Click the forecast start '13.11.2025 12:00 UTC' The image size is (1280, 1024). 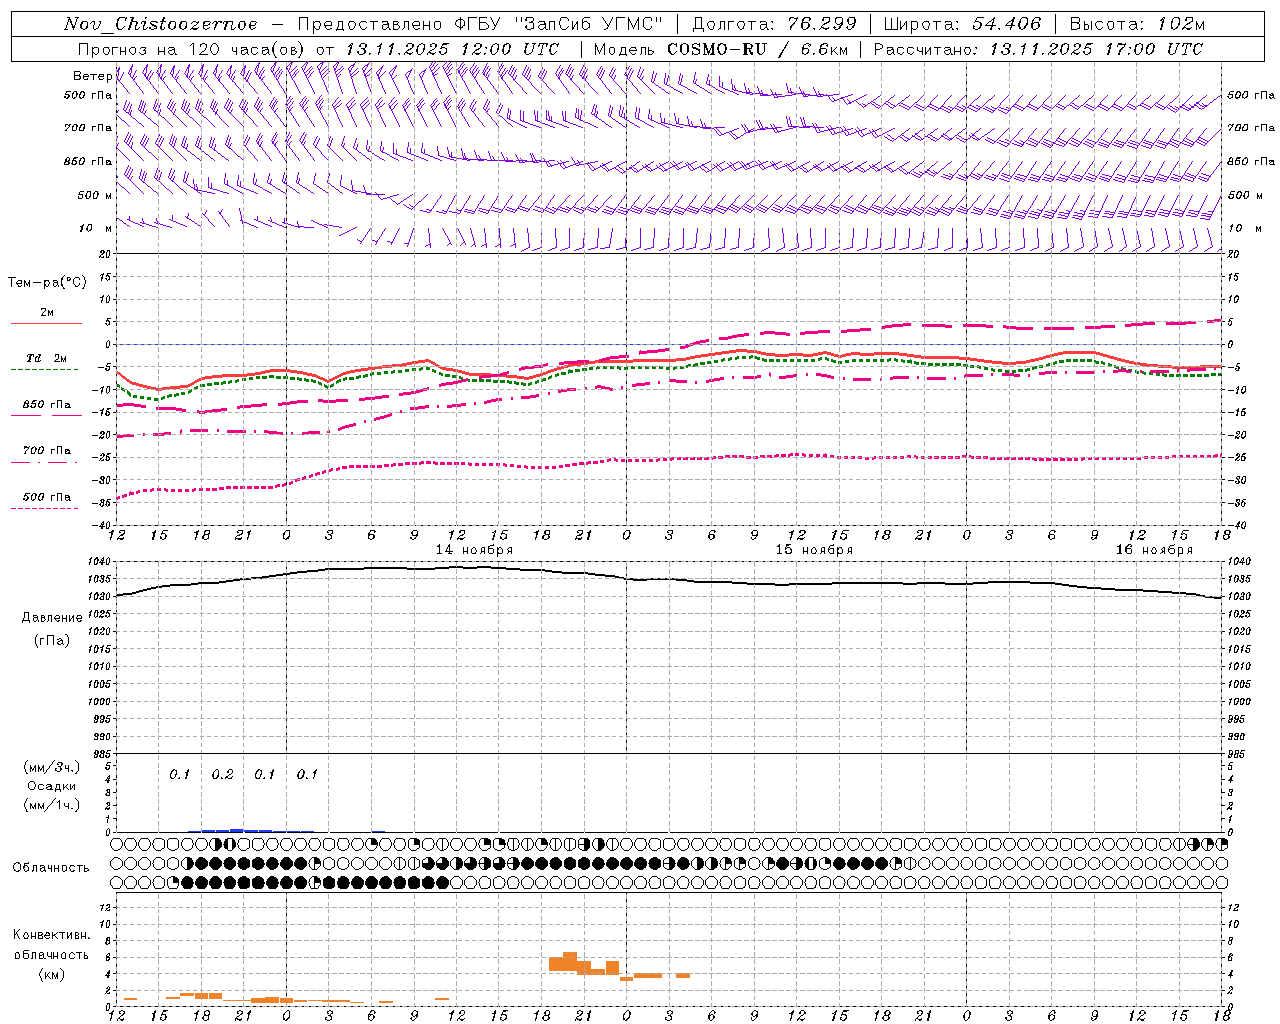(x=452, y=49)
